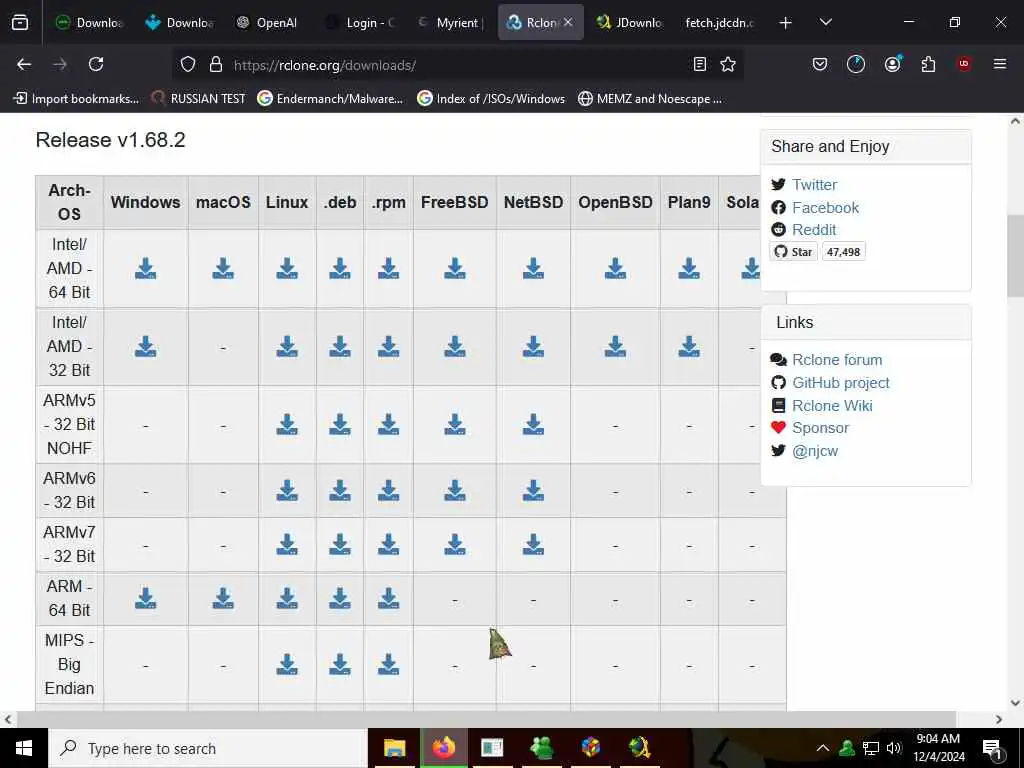Download NetBSD Intel/AMD 64 Bit build
Viewport: 1024px width, 768px height.
(x=533, y=268)
